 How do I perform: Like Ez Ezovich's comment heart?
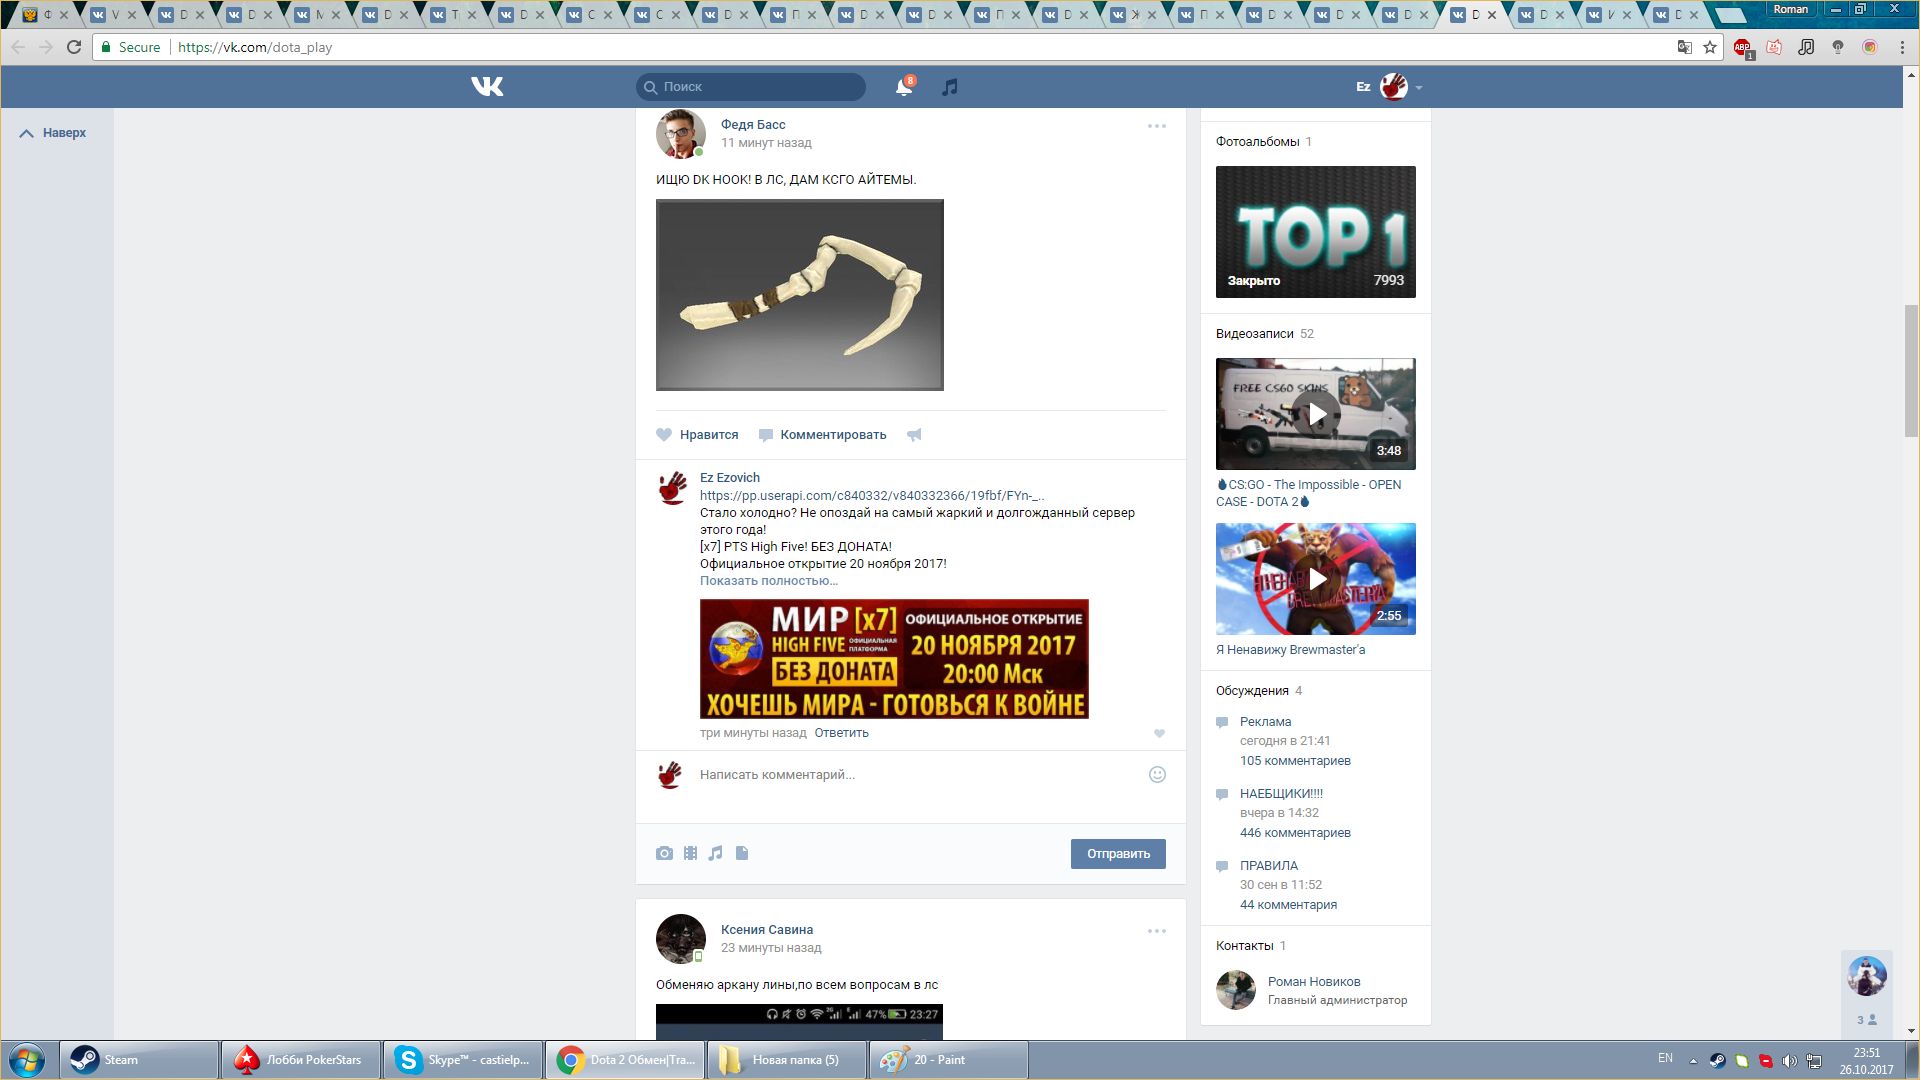[x=1159, y=733]
